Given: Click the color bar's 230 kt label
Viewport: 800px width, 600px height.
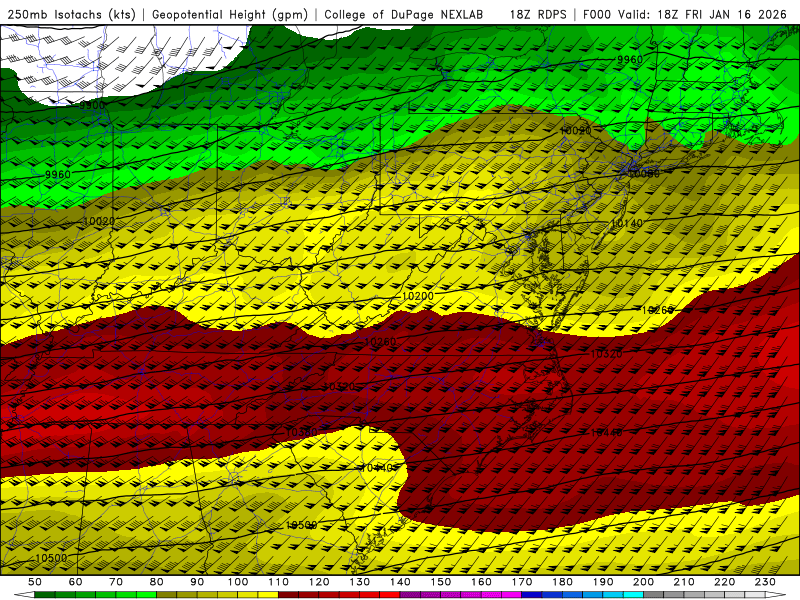Looking at the screenshot, I should point(765,582).
